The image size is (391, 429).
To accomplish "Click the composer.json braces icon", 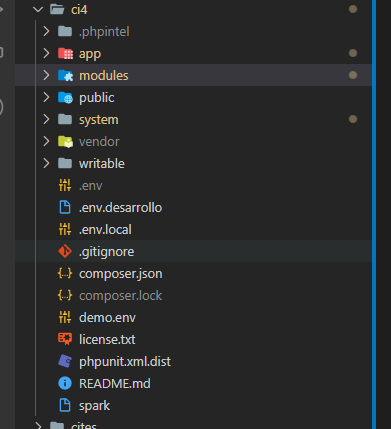I will (x=65, y=274).
